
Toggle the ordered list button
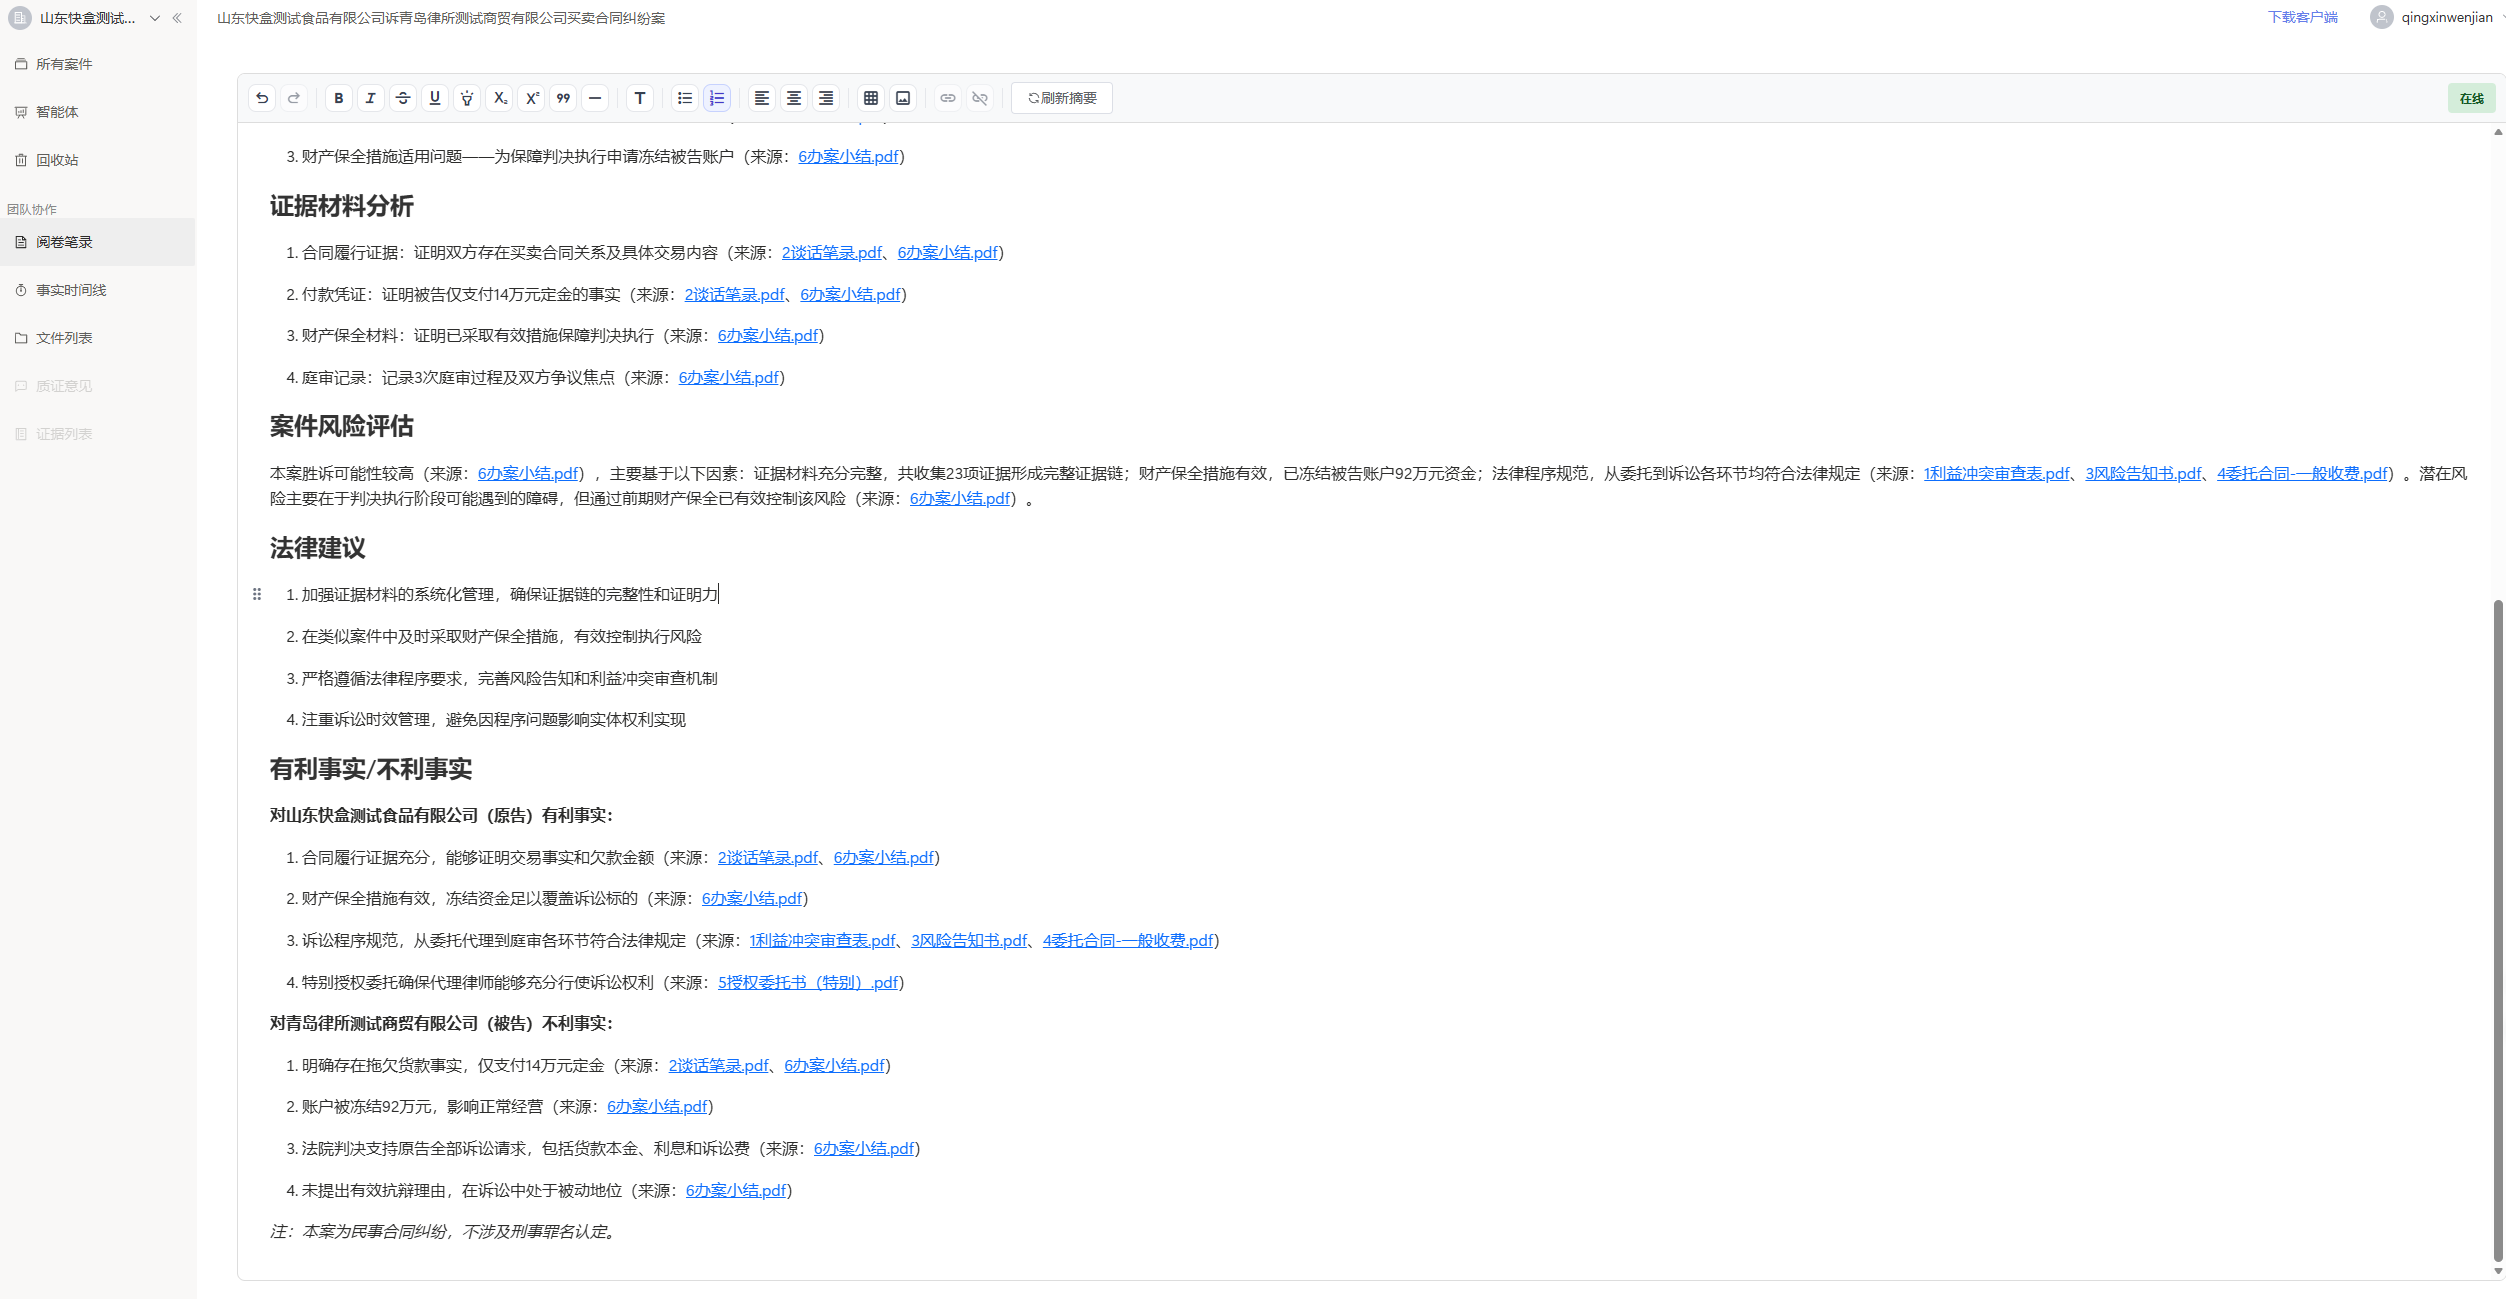tap(717, 98)
